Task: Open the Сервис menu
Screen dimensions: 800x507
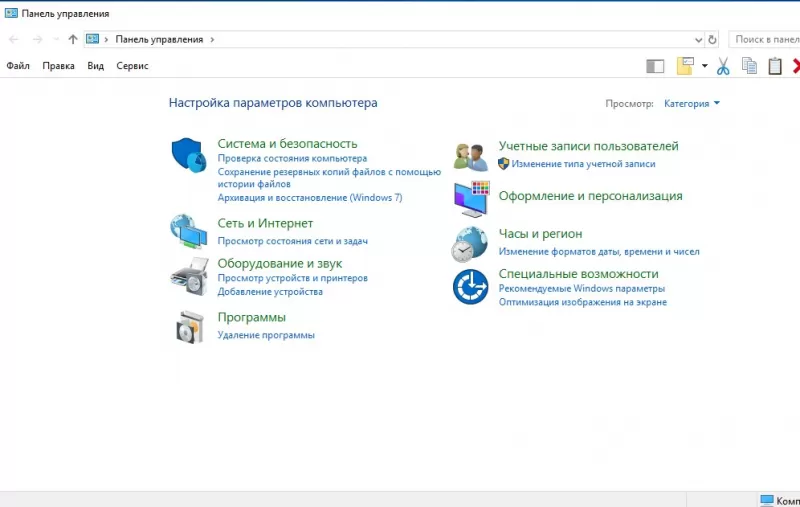Action: [x=132, y=66]
